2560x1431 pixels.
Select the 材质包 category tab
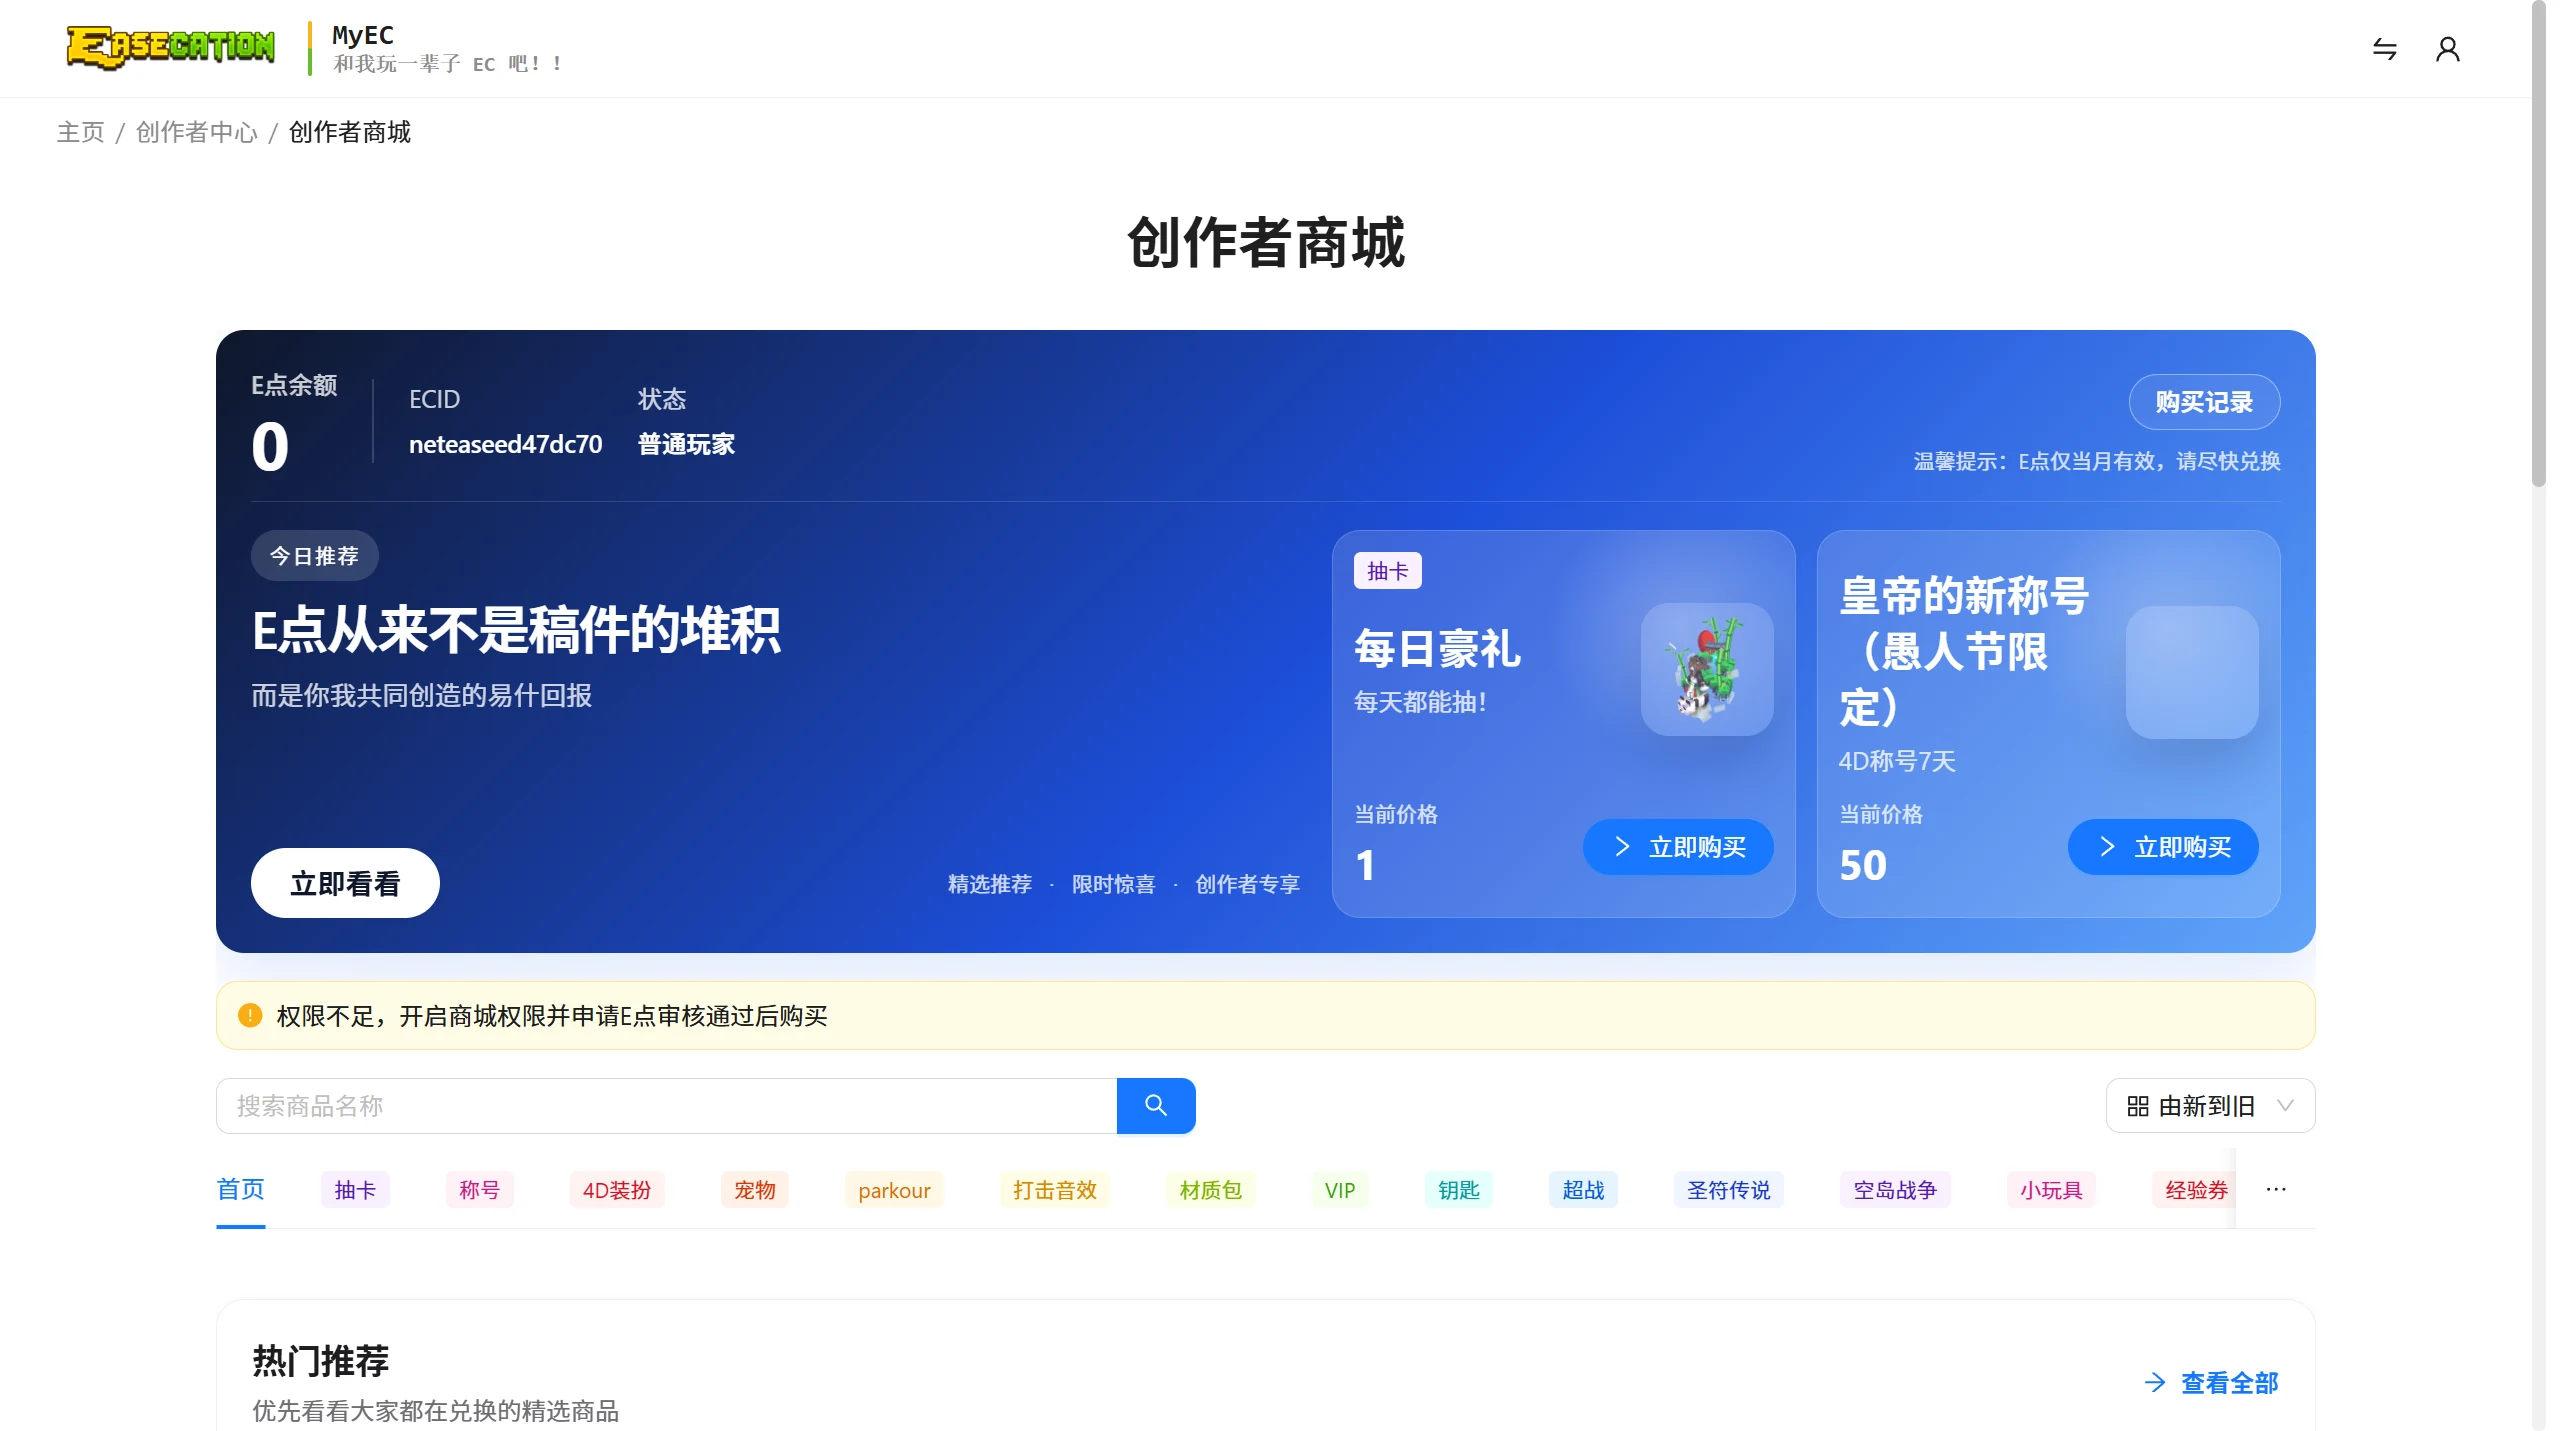1211,1190
